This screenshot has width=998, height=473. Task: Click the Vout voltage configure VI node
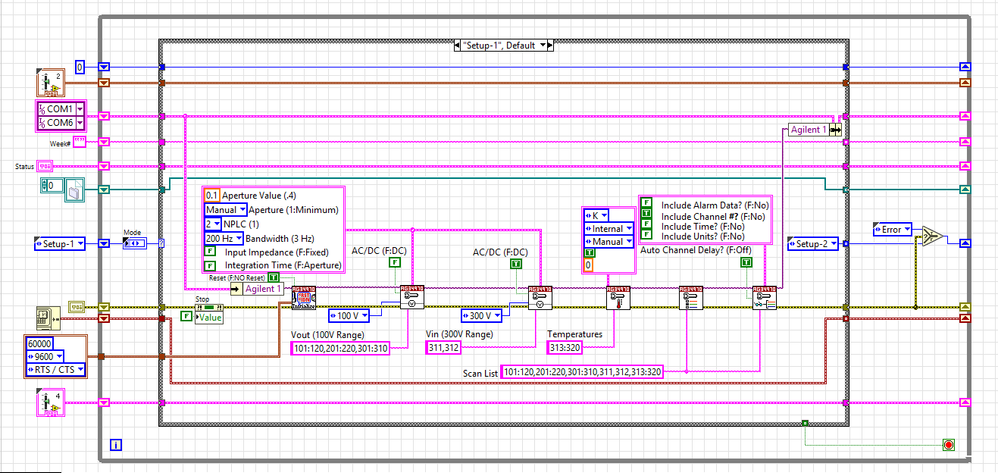point(411,297)
